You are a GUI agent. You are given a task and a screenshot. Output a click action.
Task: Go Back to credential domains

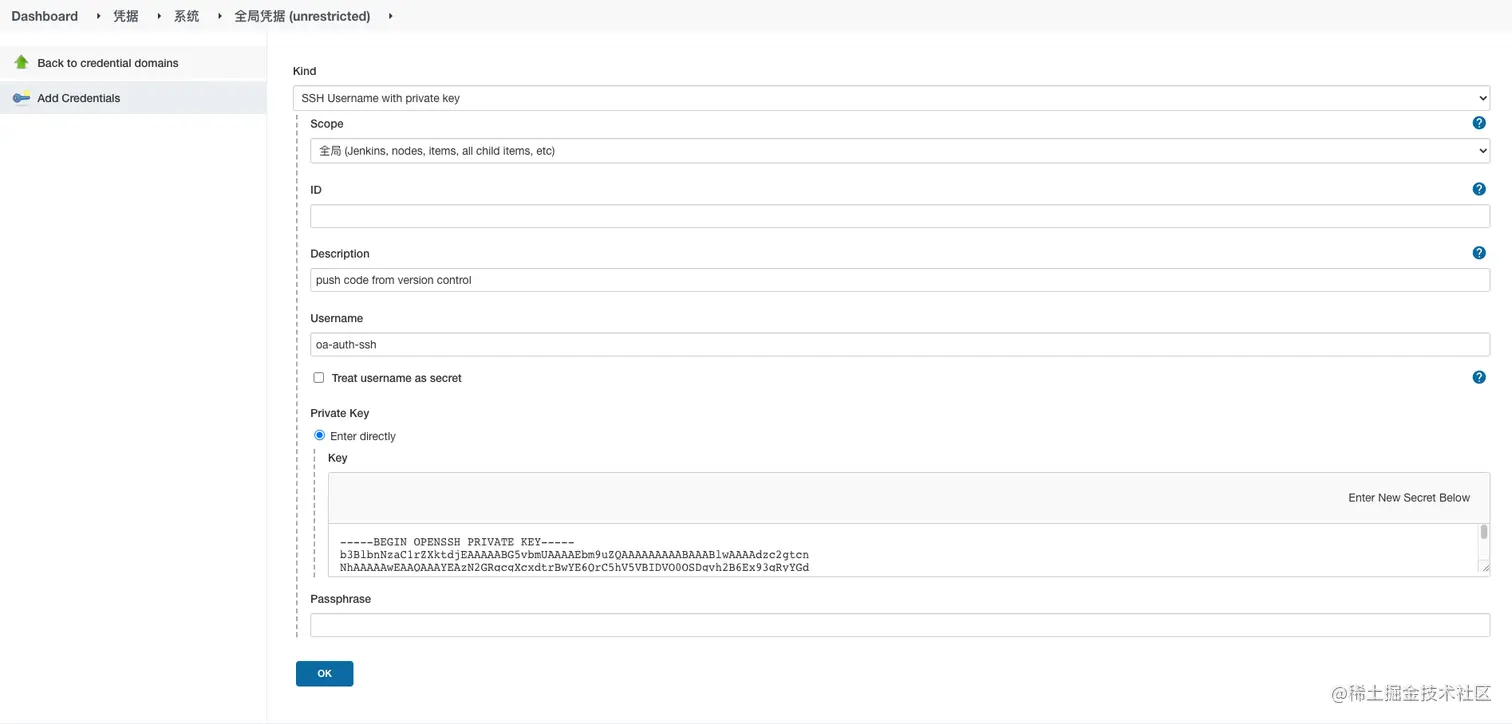coord(108,63)
